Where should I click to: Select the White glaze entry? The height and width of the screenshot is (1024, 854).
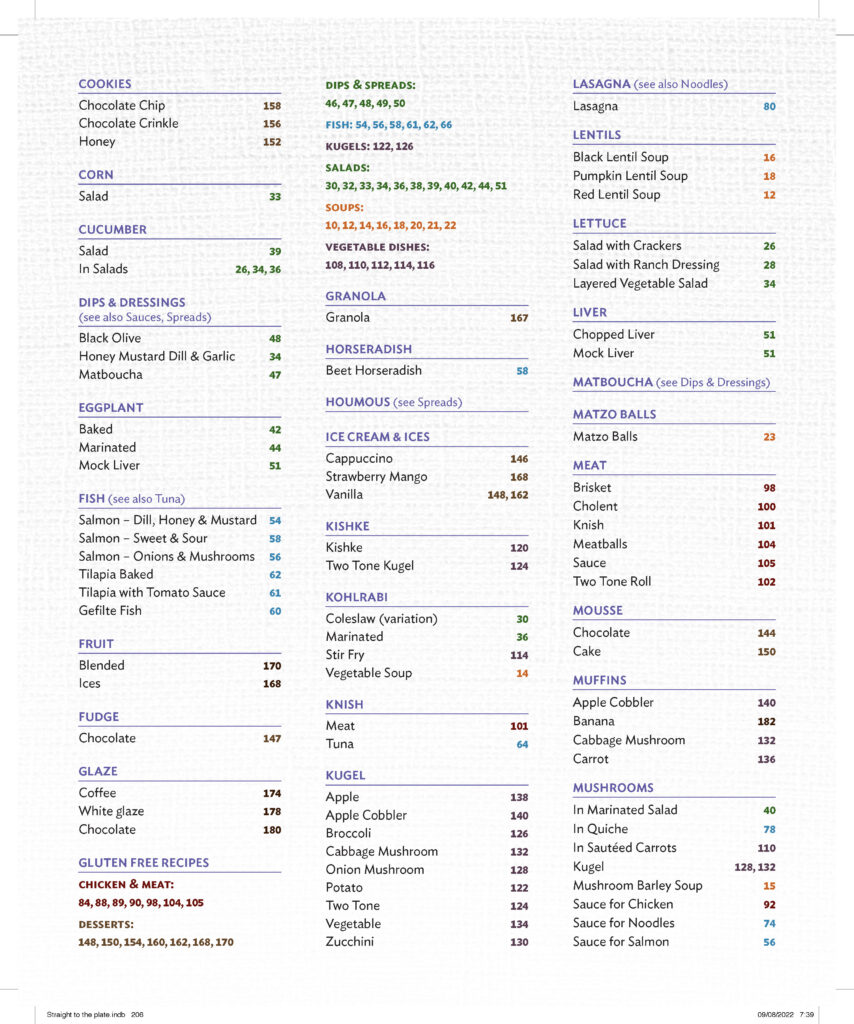pyautogui.click(x=111, y=811)
